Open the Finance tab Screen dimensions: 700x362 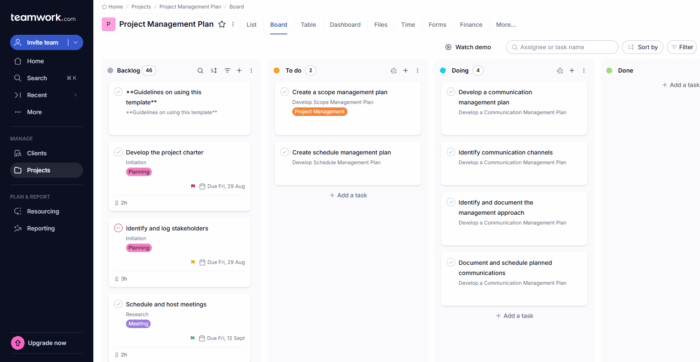[x=471, y=25]
